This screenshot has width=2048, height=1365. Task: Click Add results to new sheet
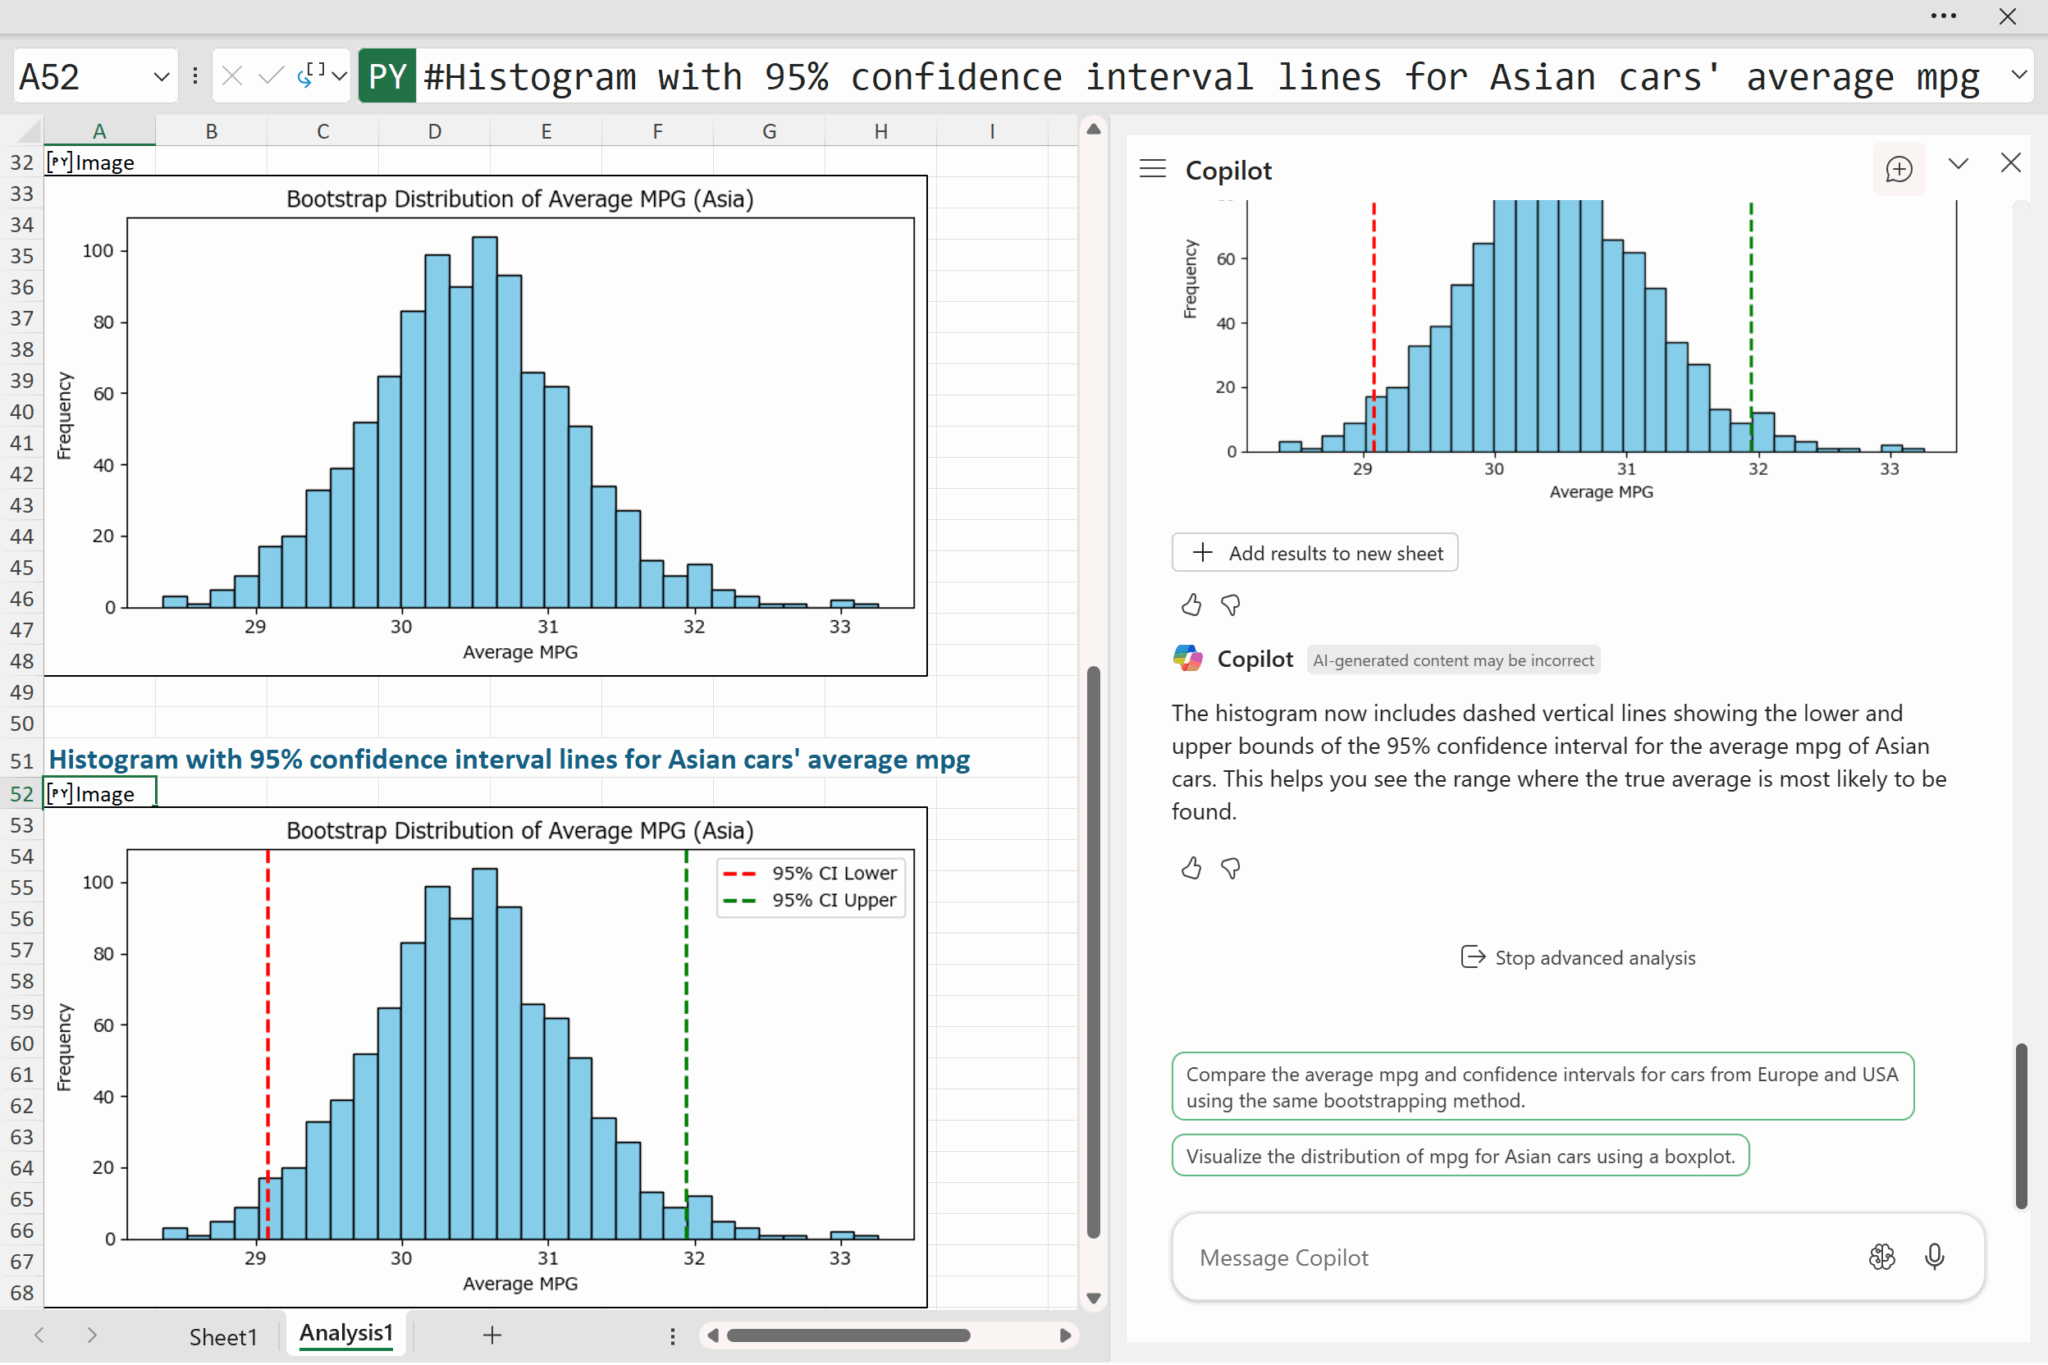(1314, 553)
